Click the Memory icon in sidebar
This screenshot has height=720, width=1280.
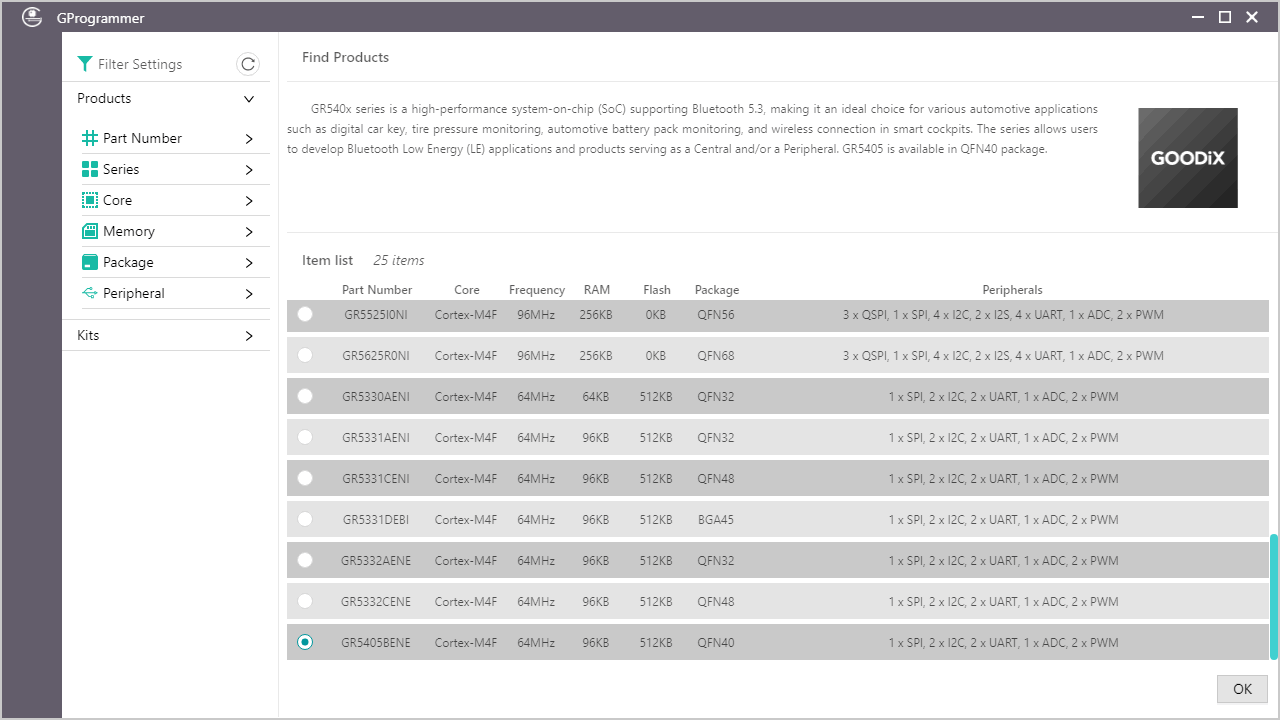pos(90,231)
